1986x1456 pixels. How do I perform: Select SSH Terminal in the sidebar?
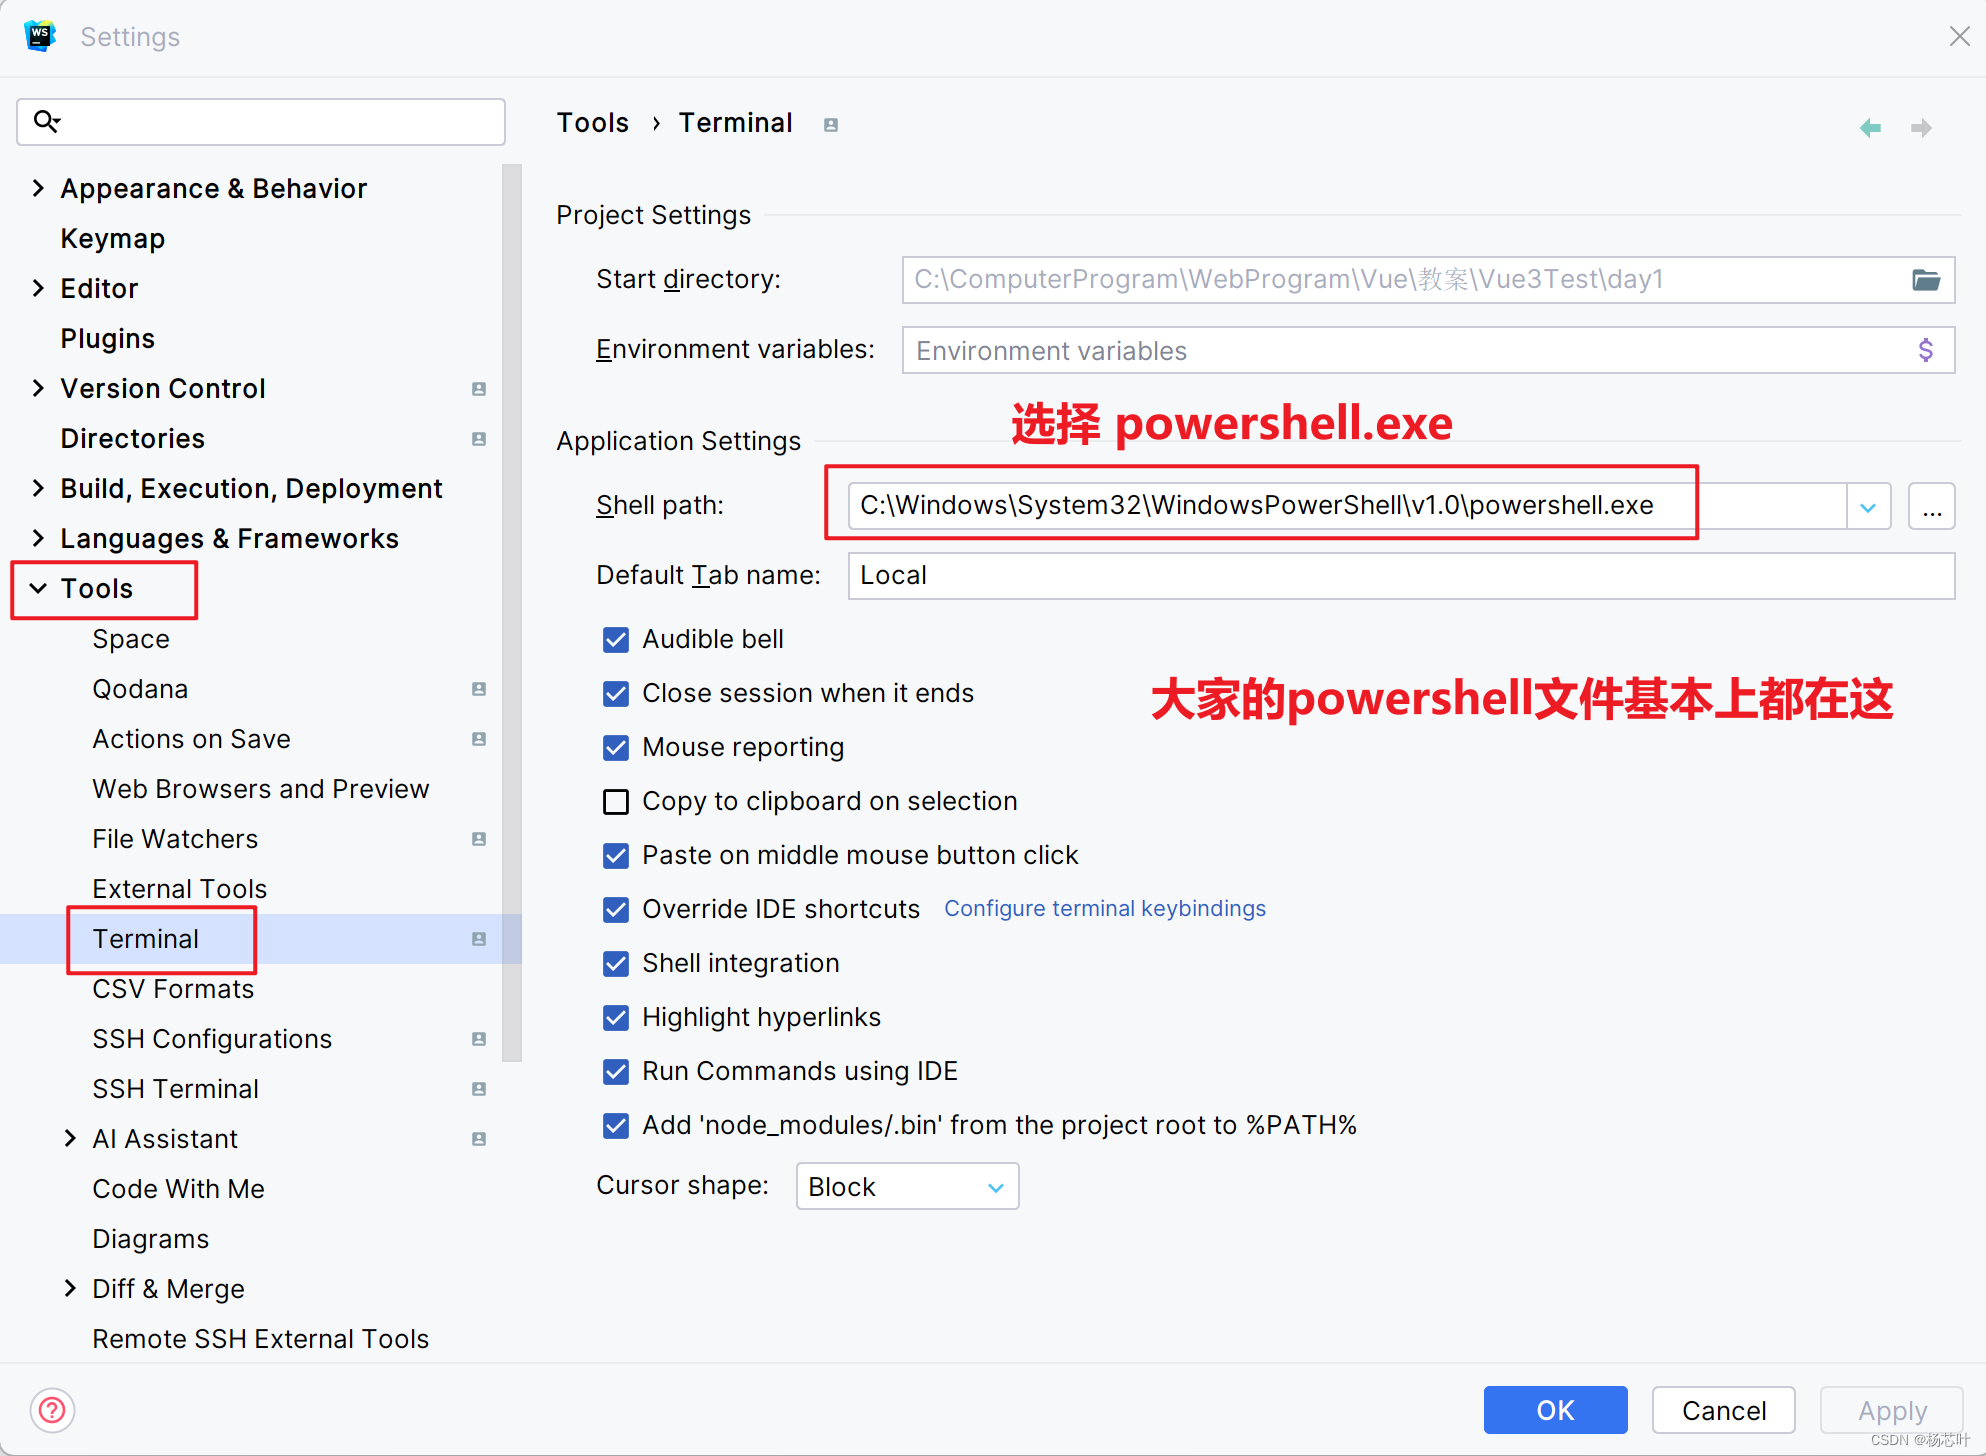[175, 1088]
